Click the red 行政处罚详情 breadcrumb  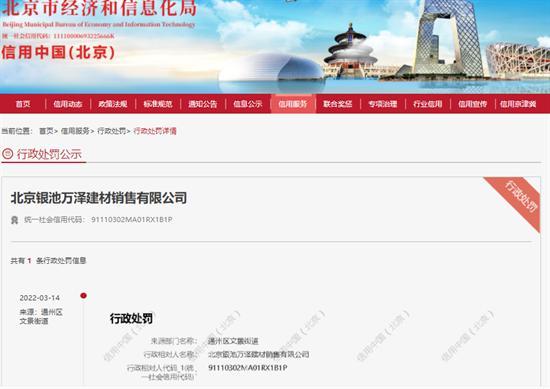[x=155, y=131]
